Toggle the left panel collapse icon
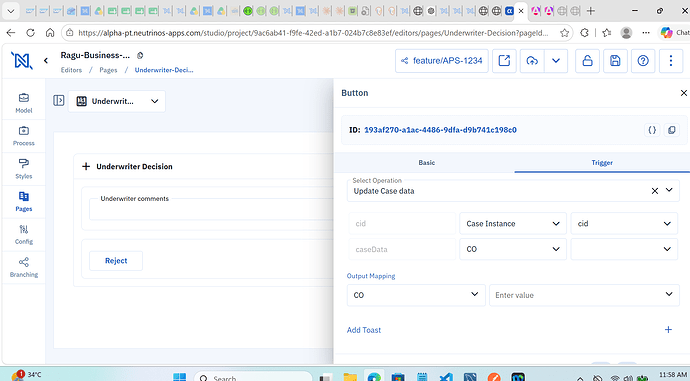The width and height of the screenshot is (690, 381). pyautogui.click(x=59, y=101)
